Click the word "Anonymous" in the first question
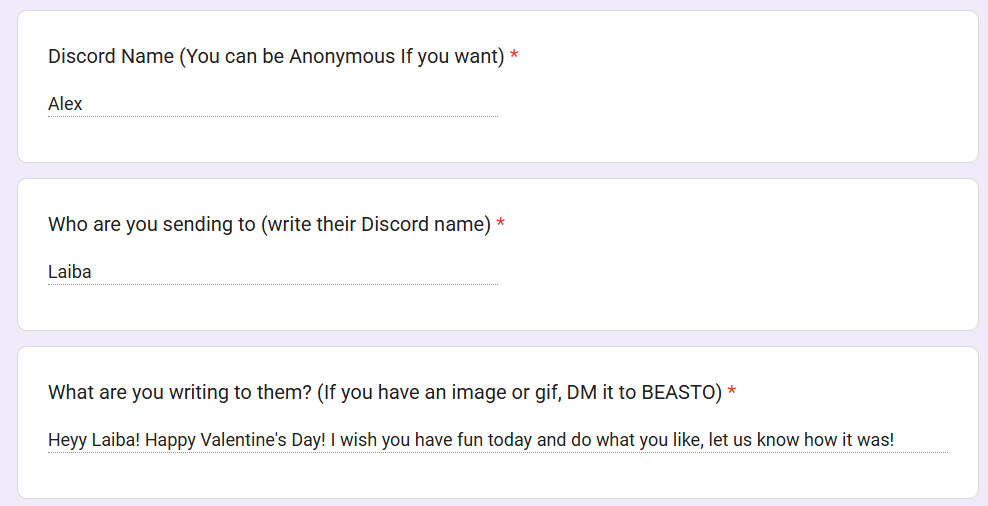The width and height of the screenshot is (988, 506). coord(342,57)
